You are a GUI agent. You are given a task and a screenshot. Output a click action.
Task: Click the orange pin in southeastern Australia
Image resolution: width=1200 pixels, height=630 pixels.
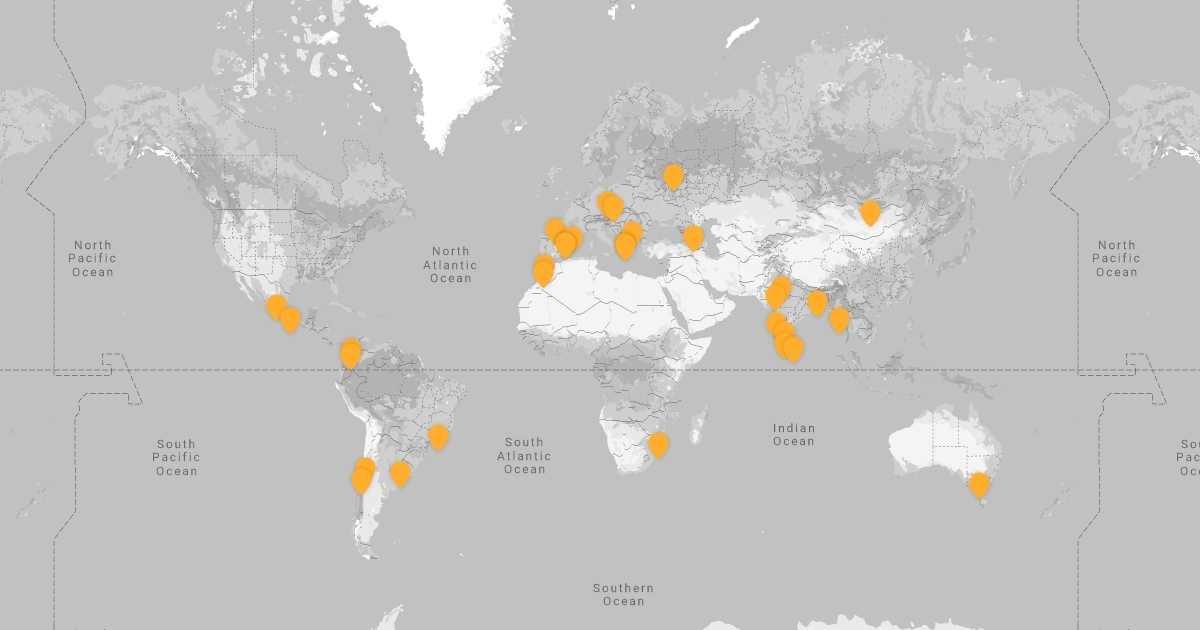[x=979, y=485]
